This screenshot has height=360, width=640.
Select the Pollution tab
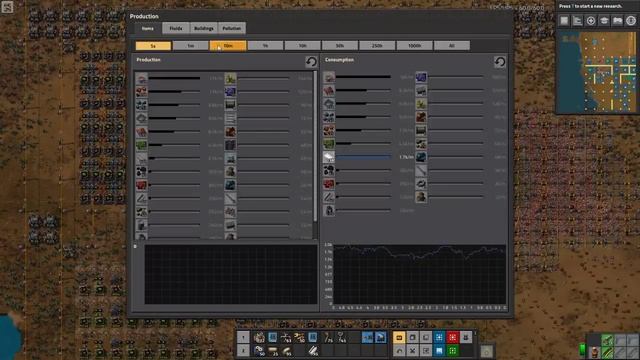pos(231,28)
